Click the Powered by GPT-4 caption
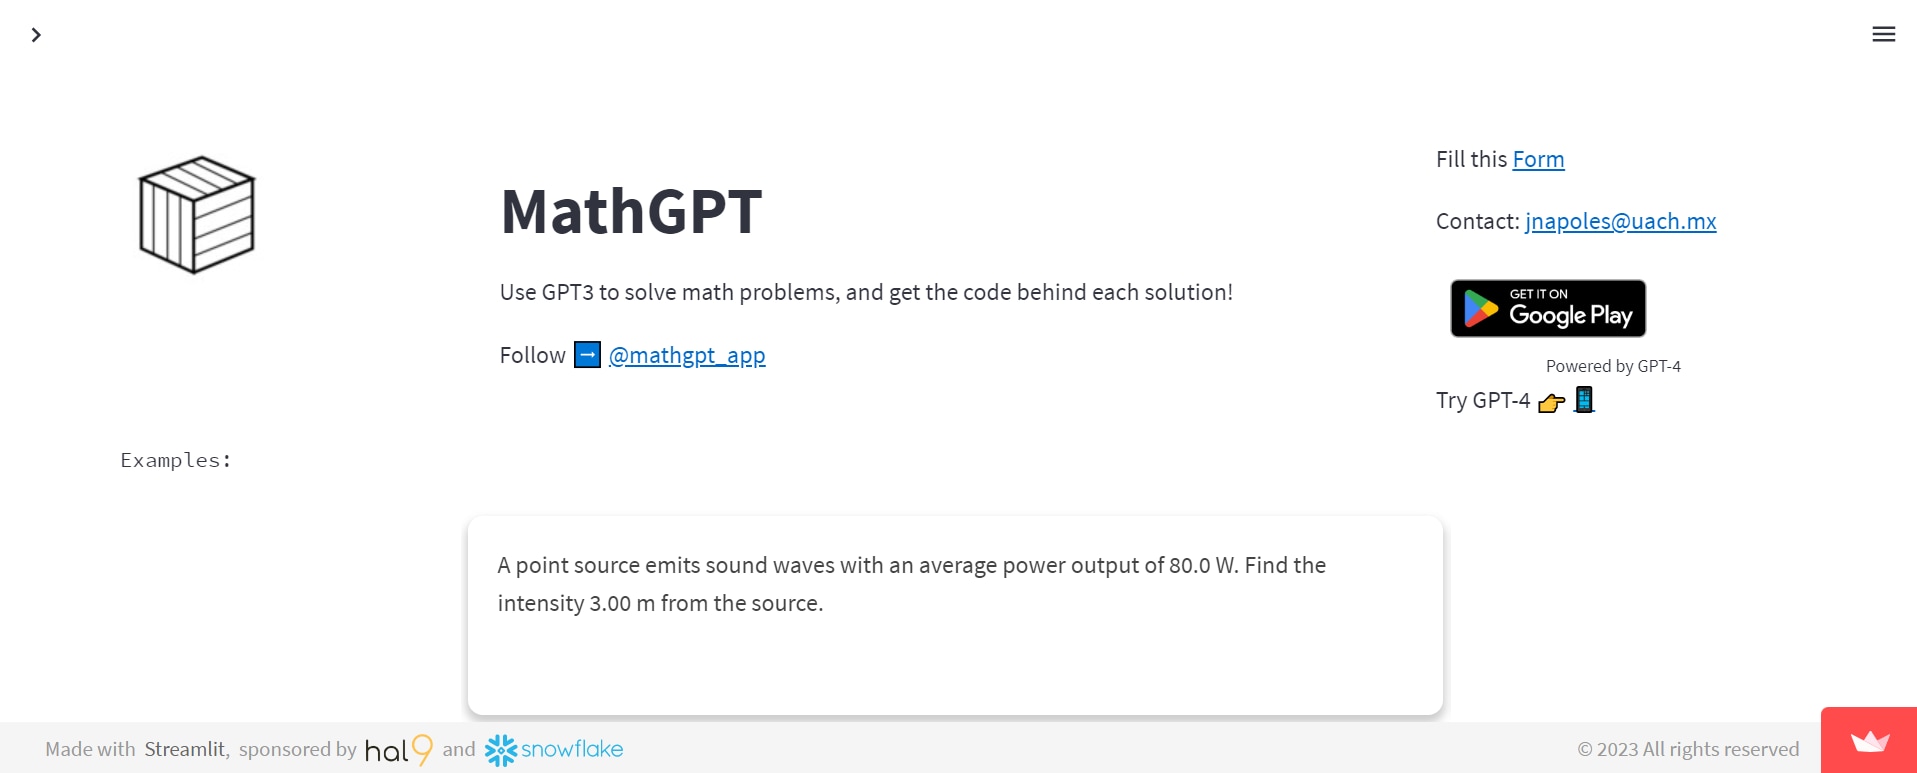1917x773 pixels. point(1612,367)
